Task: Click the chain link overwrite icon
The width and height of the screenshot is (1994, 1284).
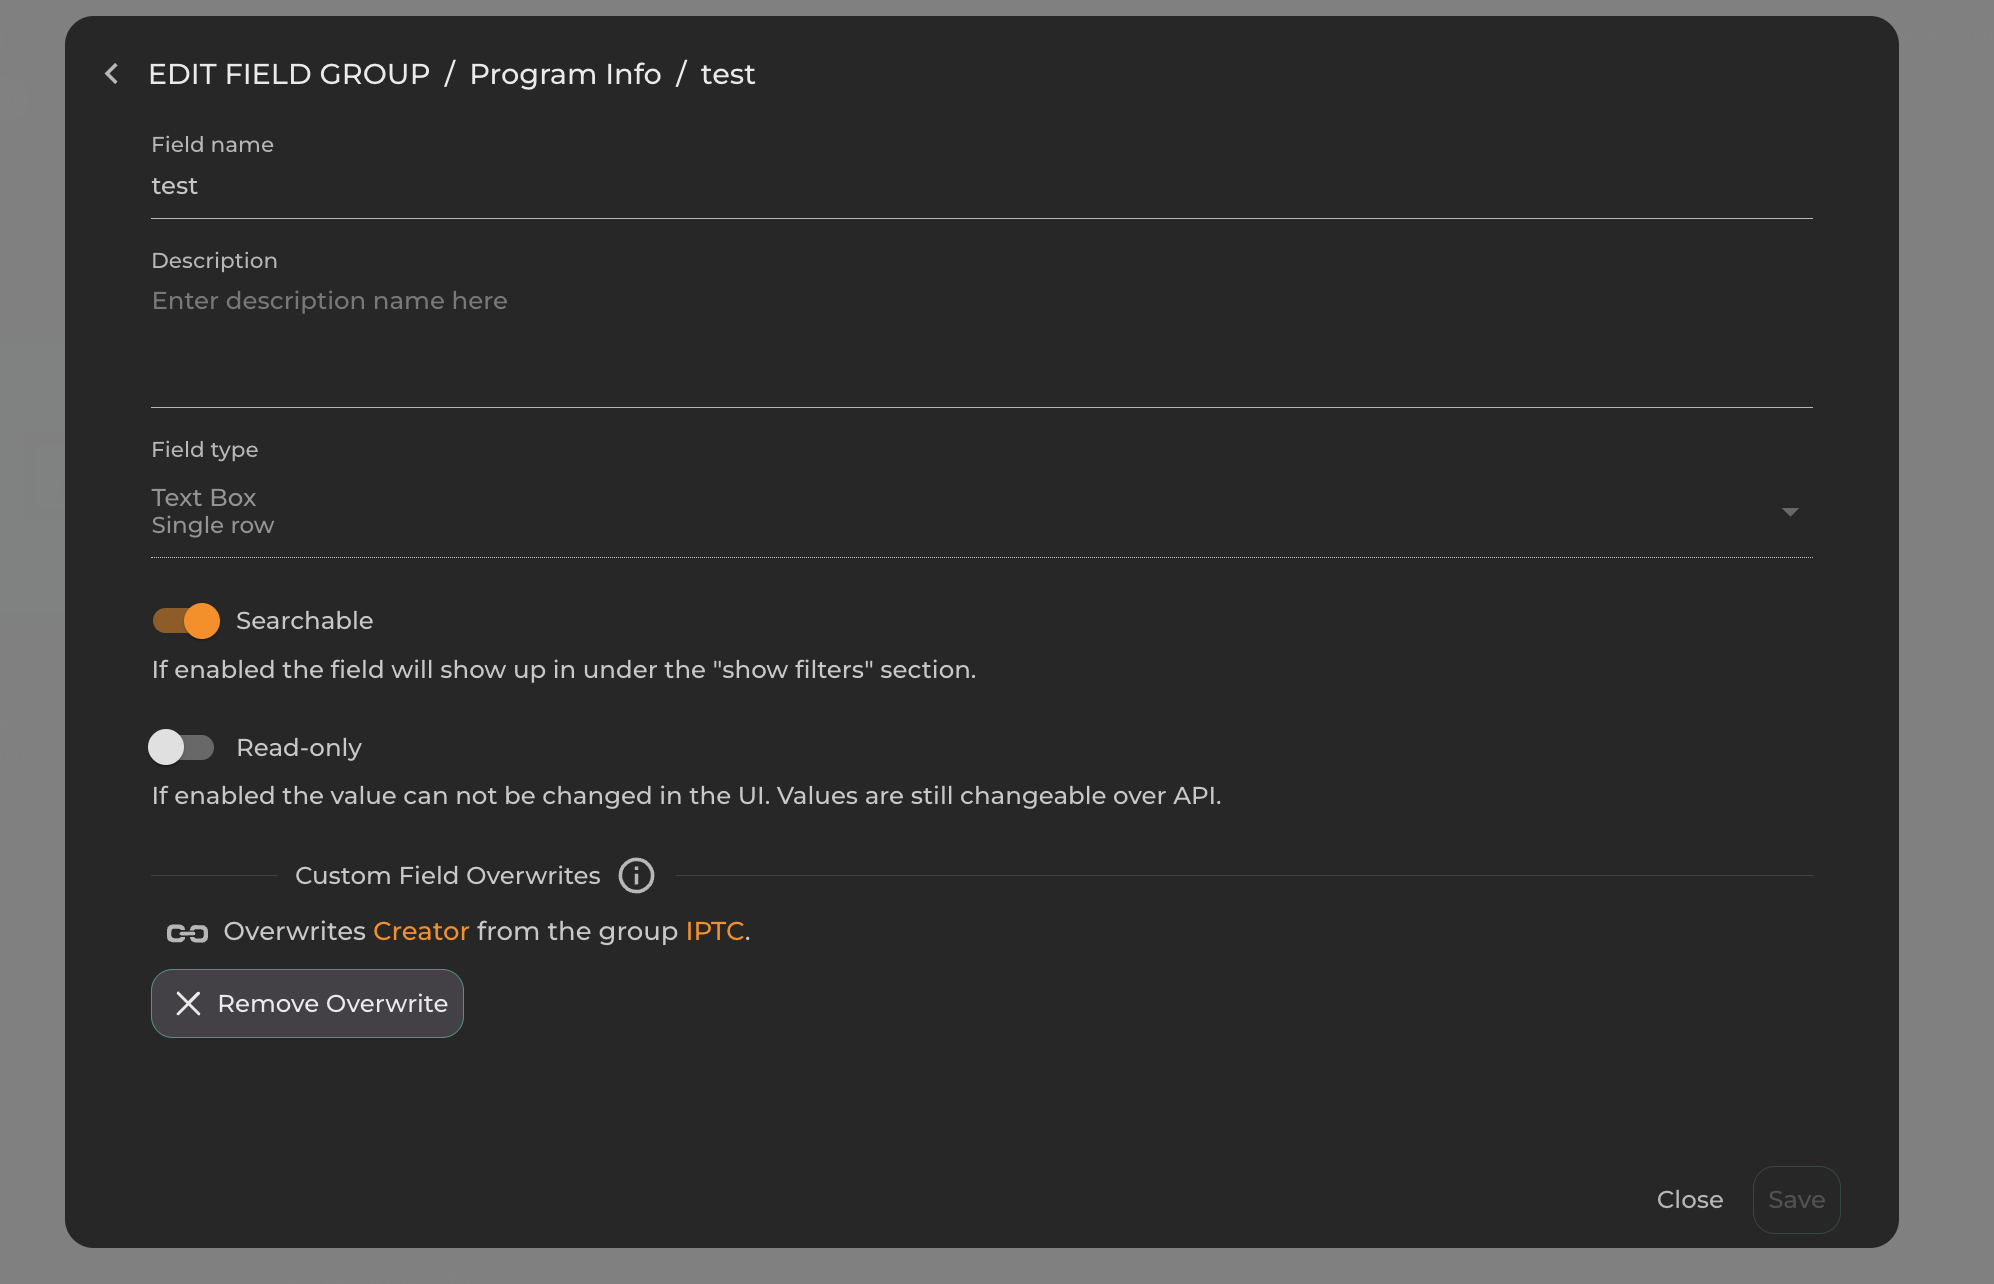Action: (x=187, y=933)
